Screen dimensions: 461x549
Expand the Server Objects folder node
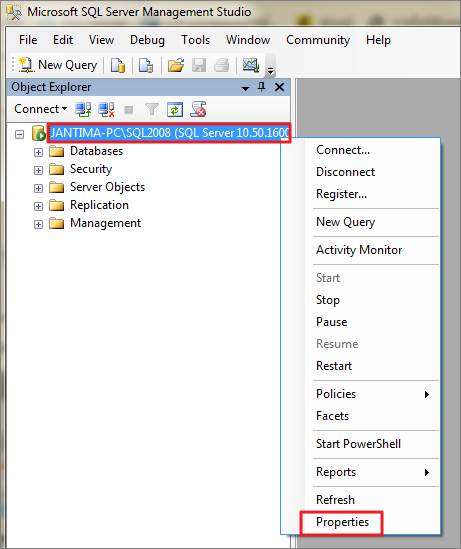39,188
